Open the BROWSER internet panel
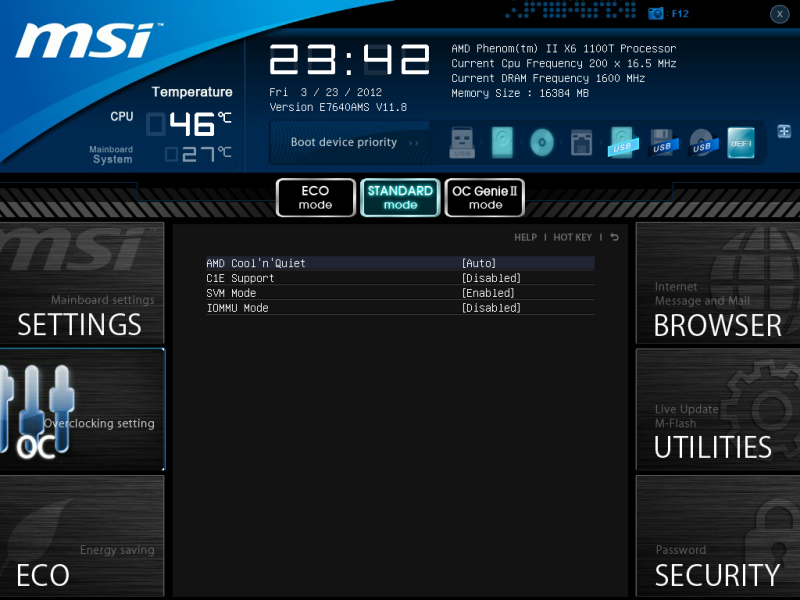This screenshot has width=800, height=600. click(718, 283)
